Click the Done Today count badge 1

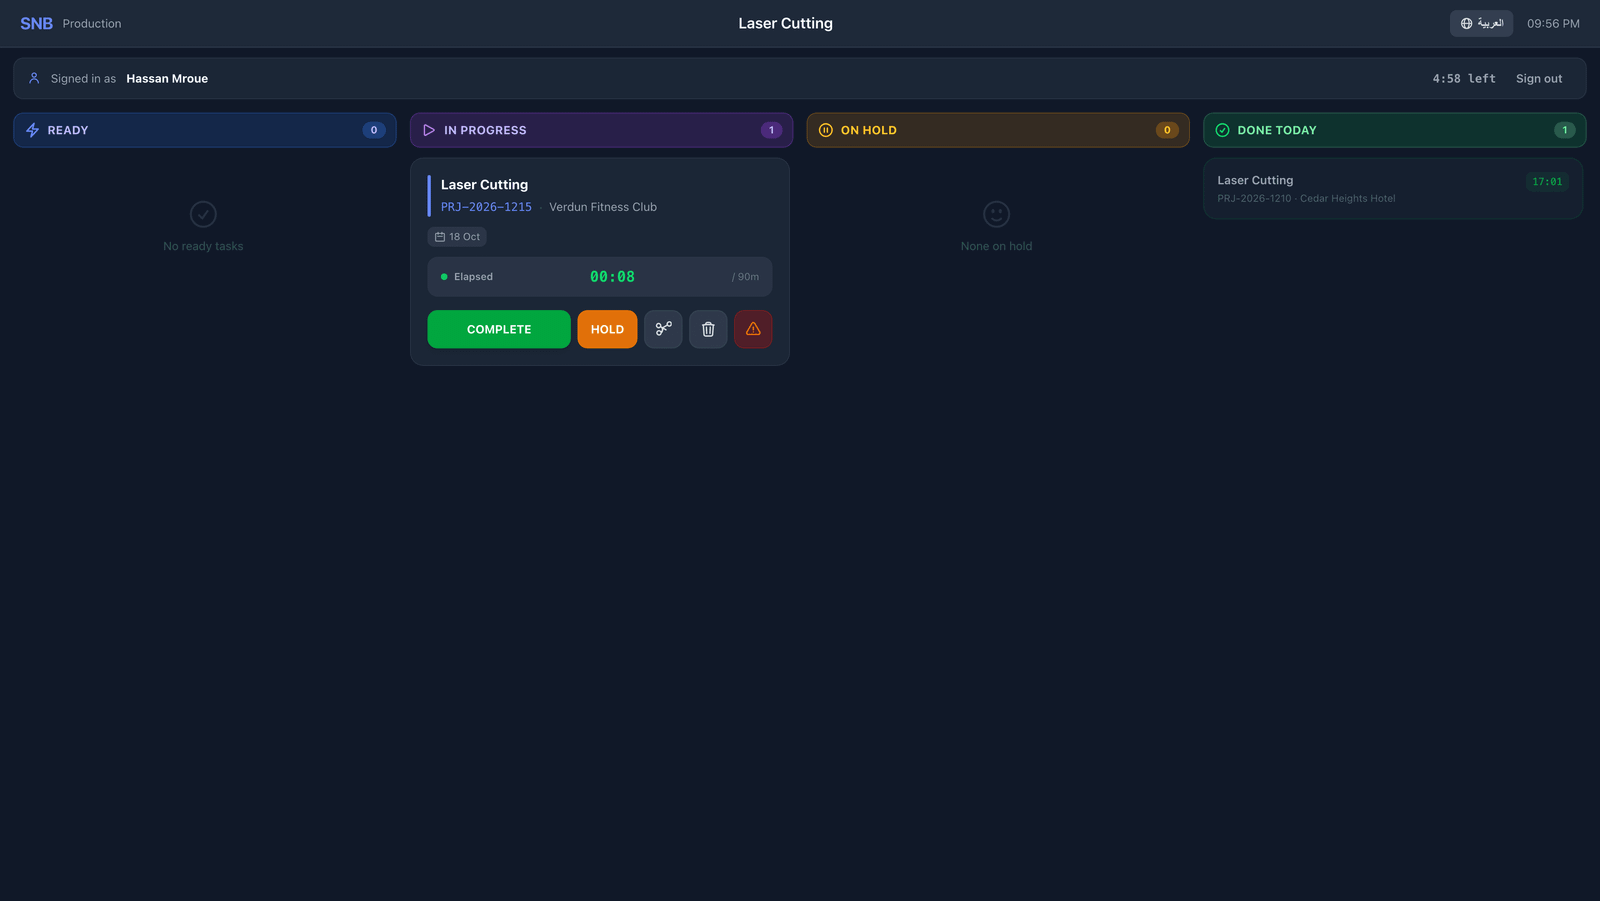[1565, 130]
